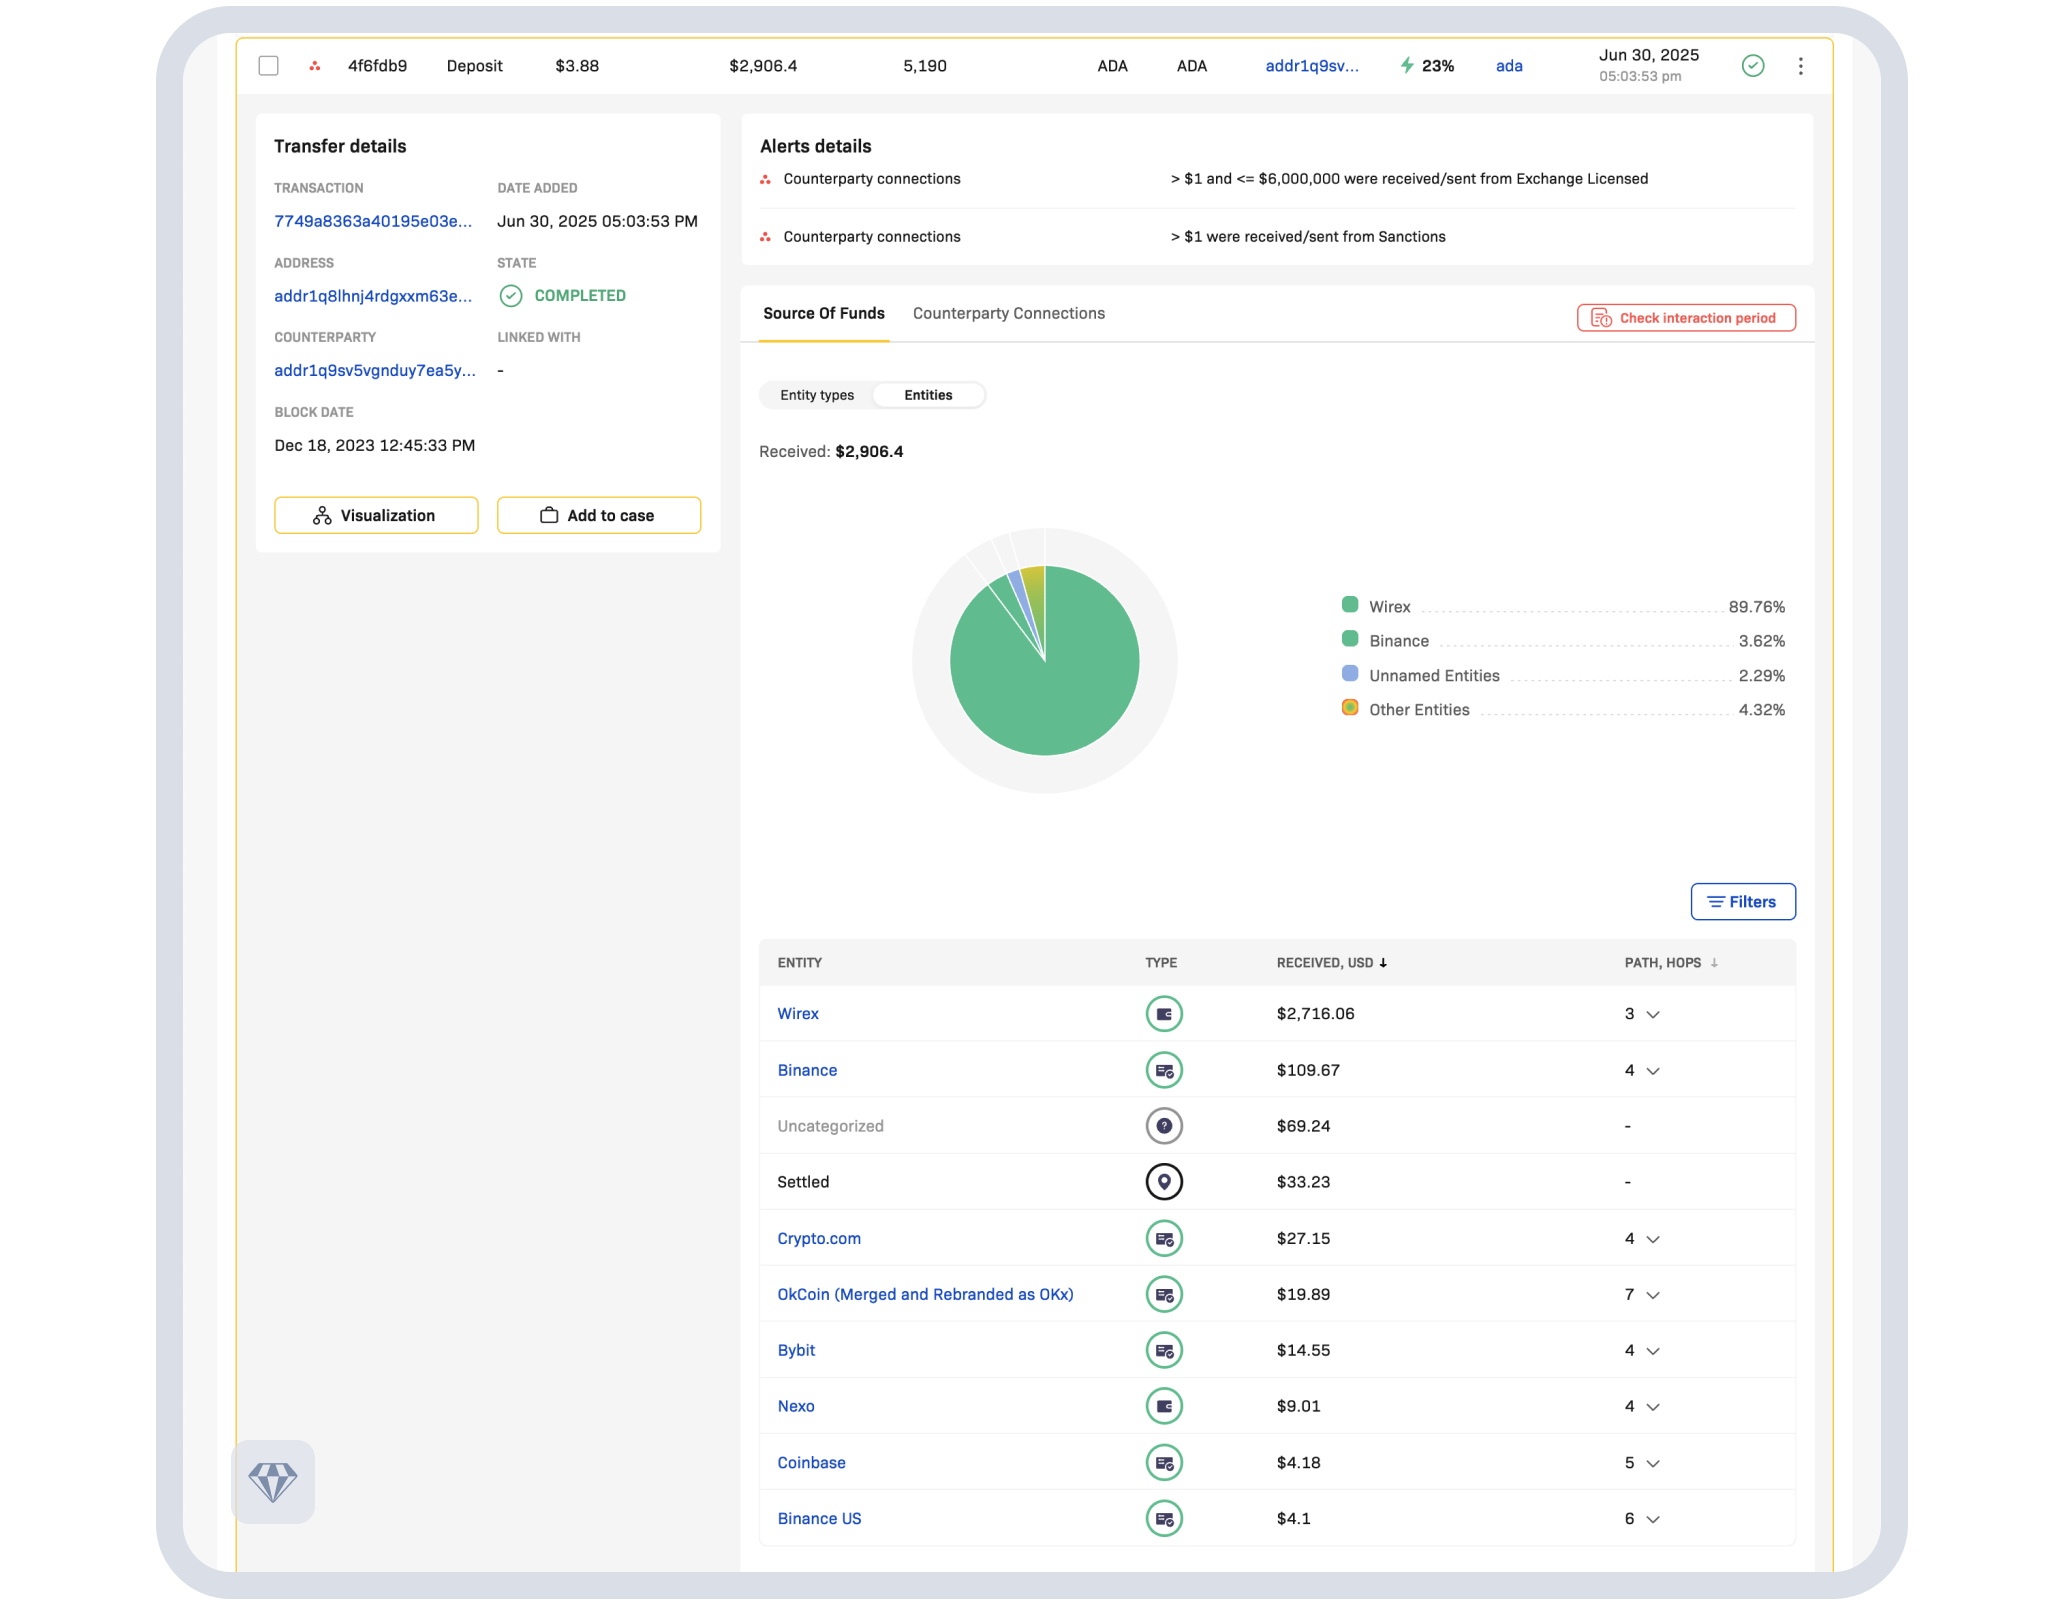Select the Source Of Funds tab
The height and width of the screenshot is (1605, 2064).
point(823,313)
